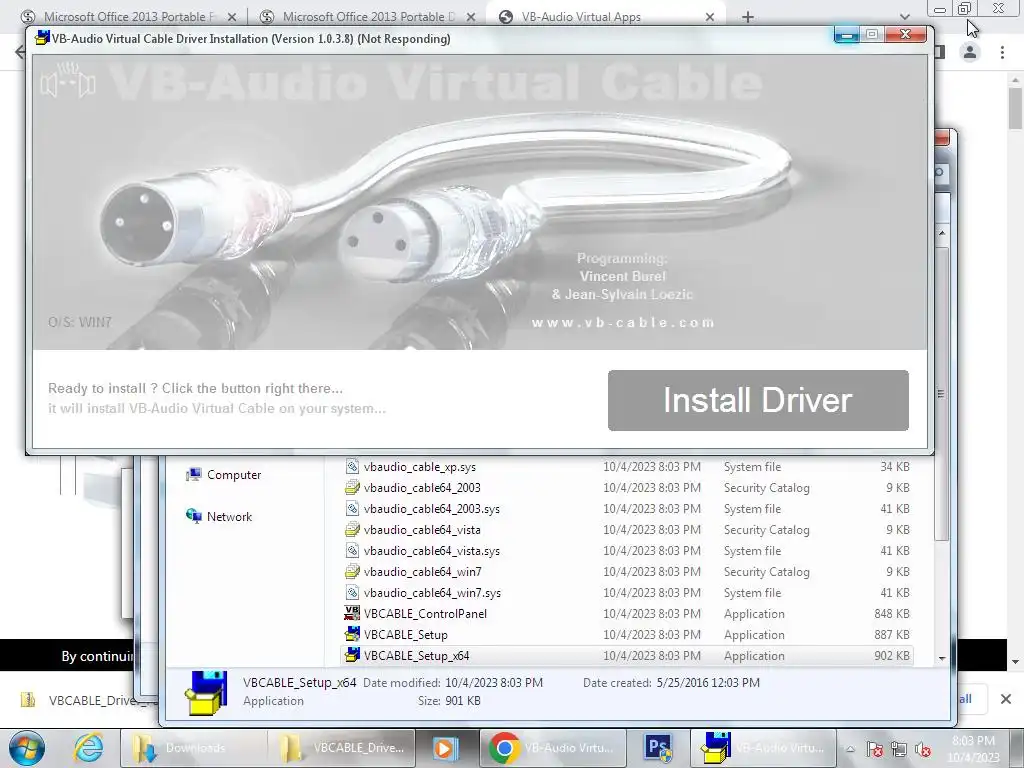1024x768 pixels.
Task: Show hidden system tray icons
Action: click(850, 749)
